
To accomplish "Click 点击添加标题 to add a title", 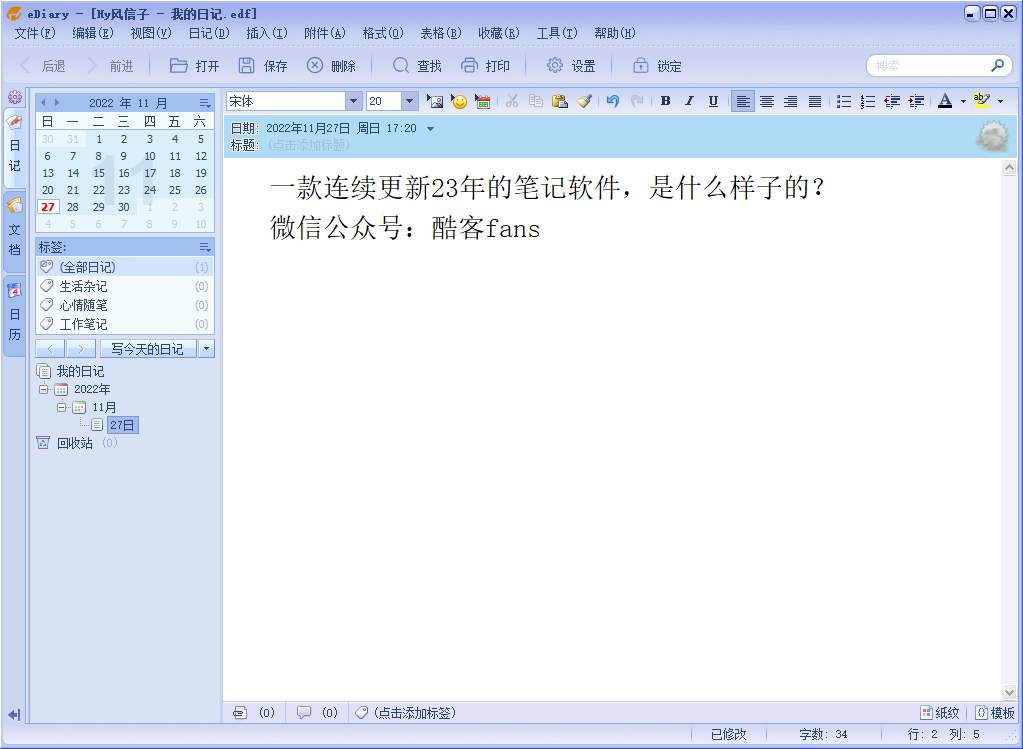I will click(308, 145).
